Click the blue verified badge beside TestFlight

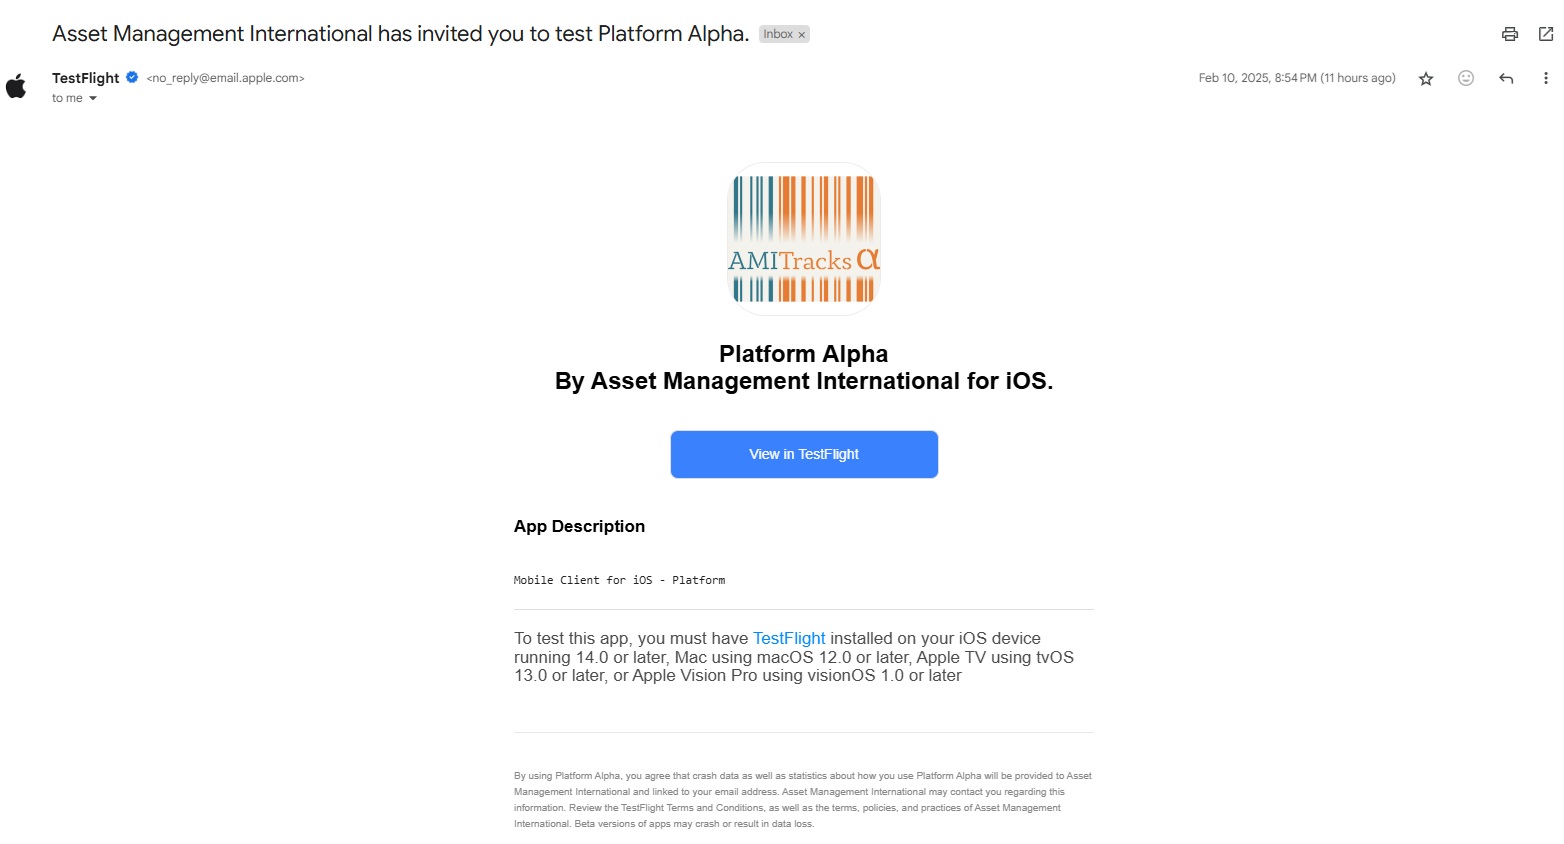(x=132, y=77)
